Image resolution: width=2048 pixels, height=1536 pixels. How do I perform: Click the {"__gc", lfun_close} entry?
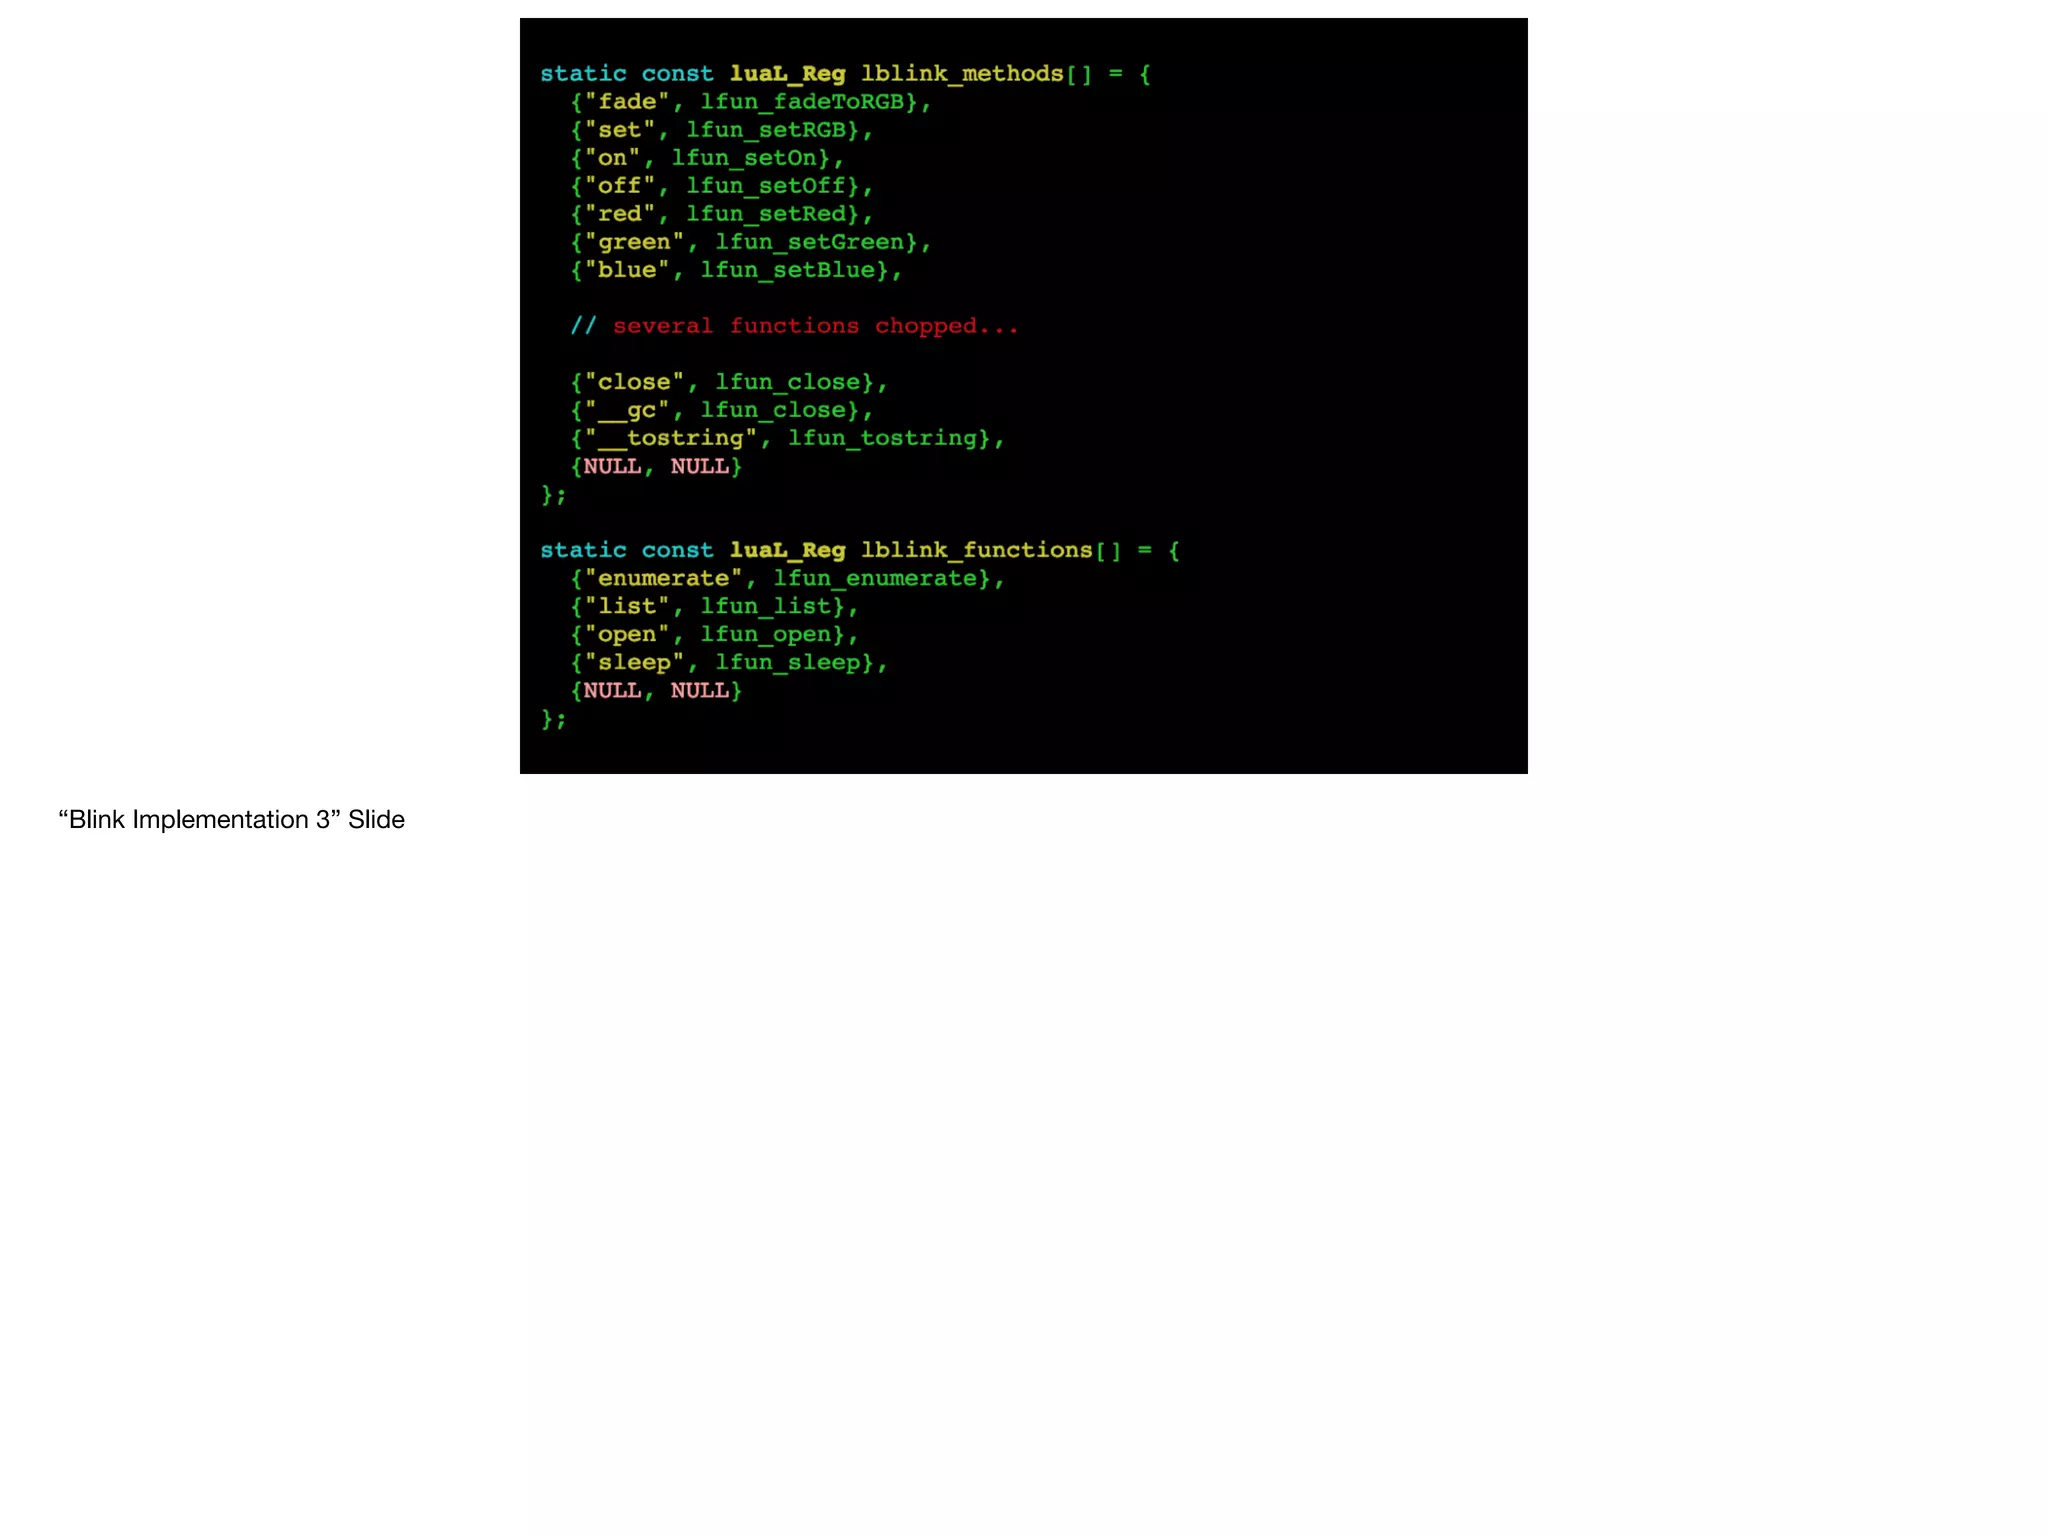[722, 410]
